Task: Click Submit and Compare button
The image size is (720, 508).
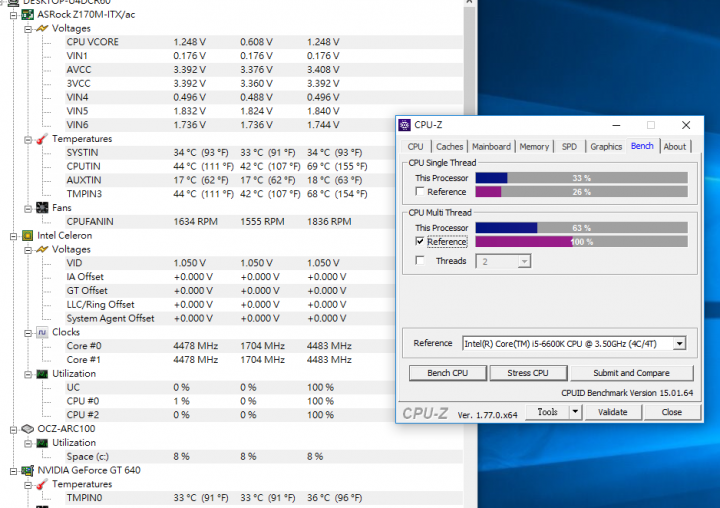Action: point(631,373)
